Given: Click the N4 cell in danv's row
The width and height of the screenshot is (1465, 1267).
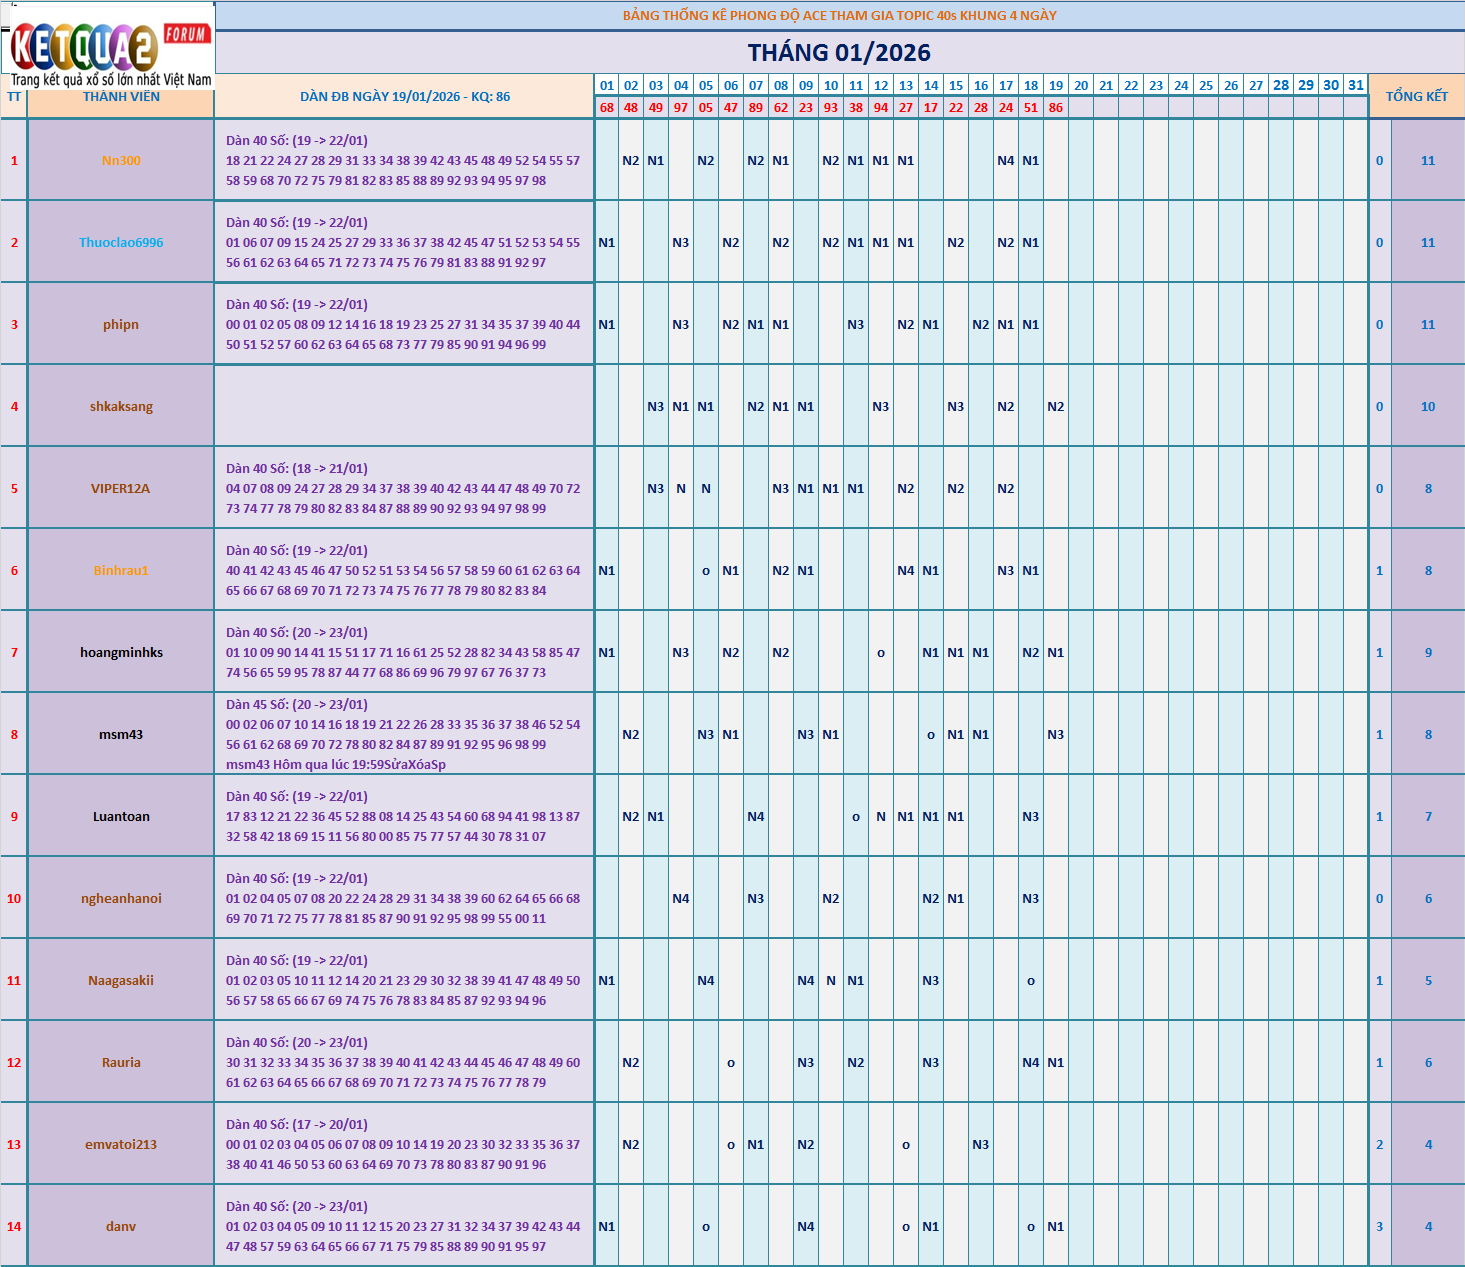Looking at the screenshot, I should pyautogui.click(x=806, y=1227).
